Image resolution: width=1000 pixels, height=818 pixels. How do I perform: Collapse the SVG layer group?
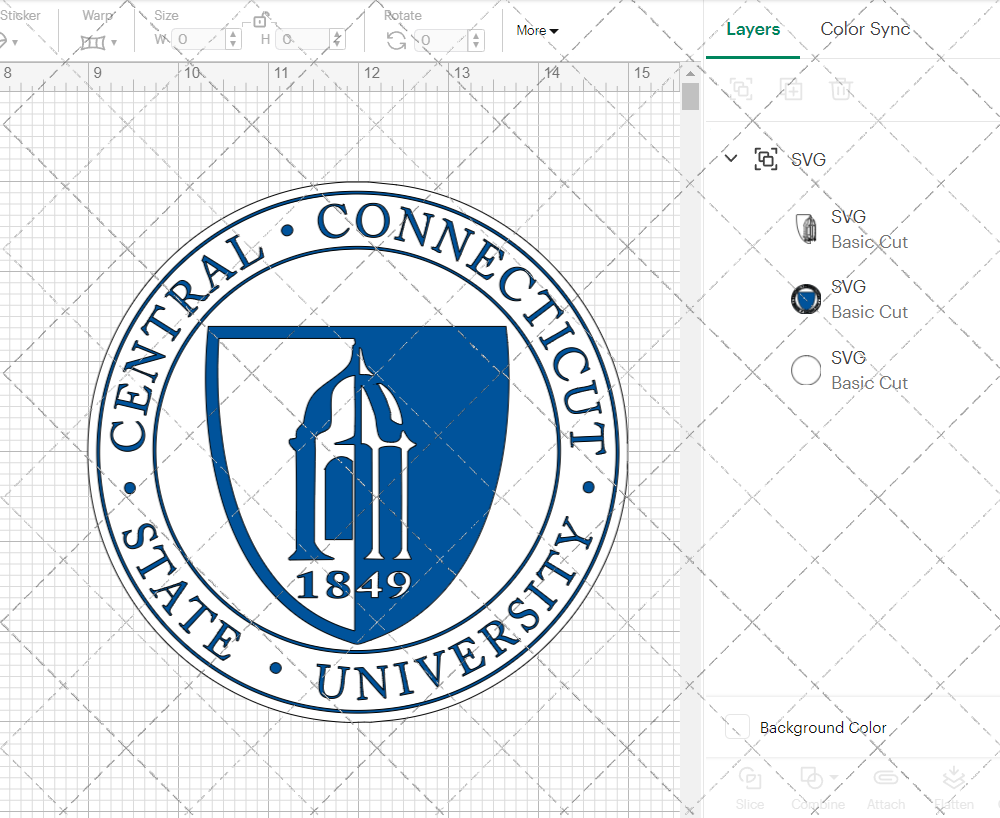(x=730, y=158)
